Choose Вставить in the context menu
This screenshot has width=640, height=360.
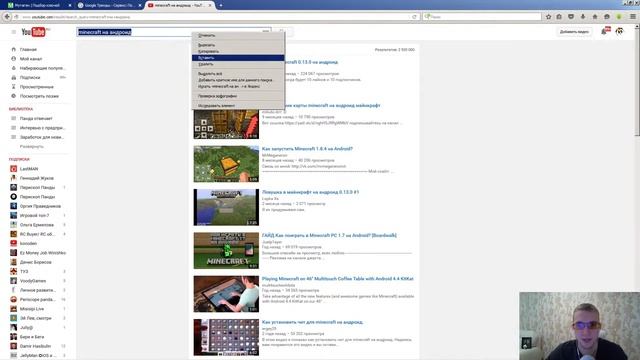pyautogui.click(x=238, y=58)
